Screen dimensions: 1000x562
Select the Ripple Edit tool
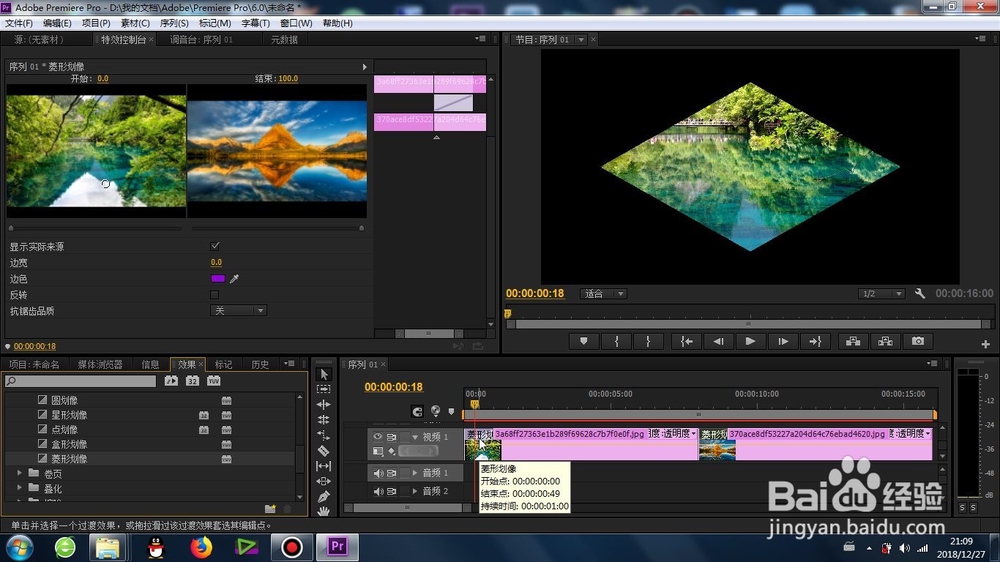pyautogui.click(x=323, y=404)
